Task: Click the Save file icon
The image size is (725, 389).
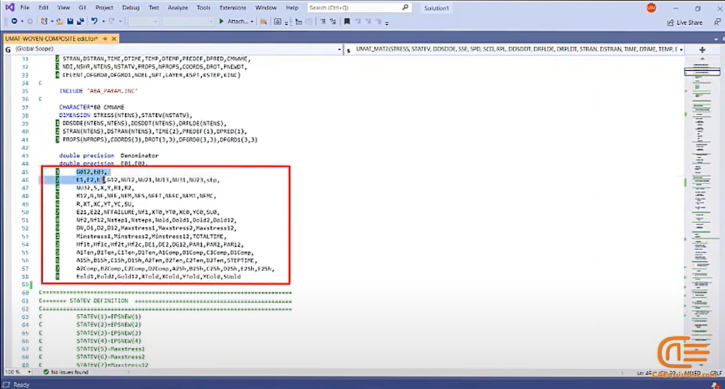Action: point(70,21)
